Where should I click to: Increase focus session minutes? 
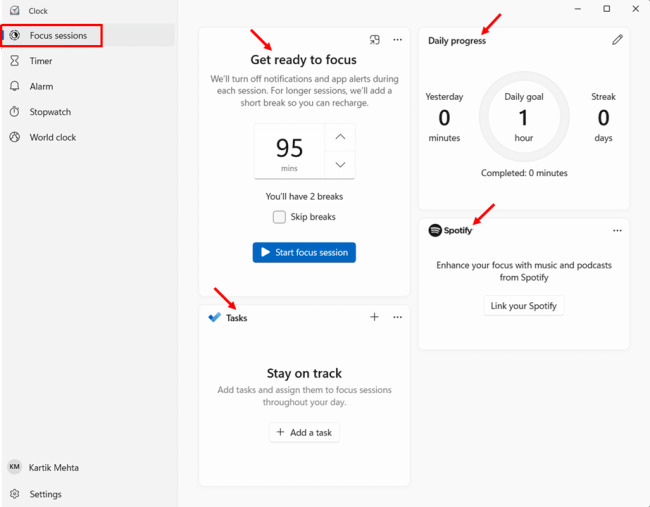coord(340,137)
